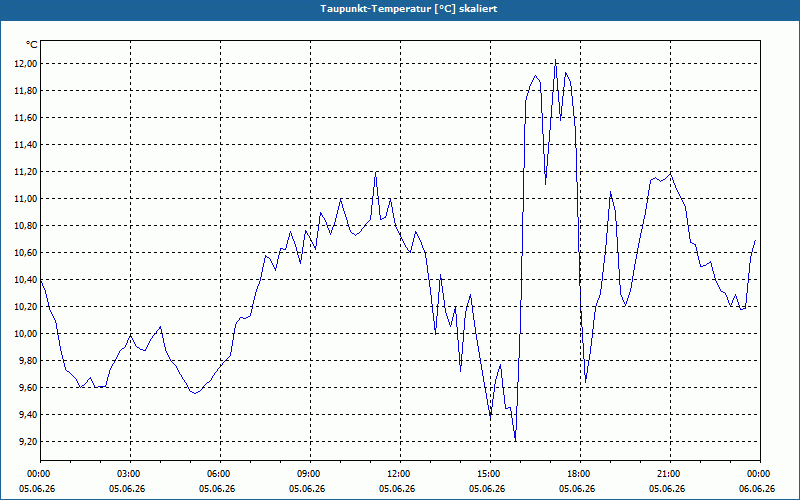
Task: Click the 11,00 y-axis label
Action: pyautogui.click(x=26, y=199)
